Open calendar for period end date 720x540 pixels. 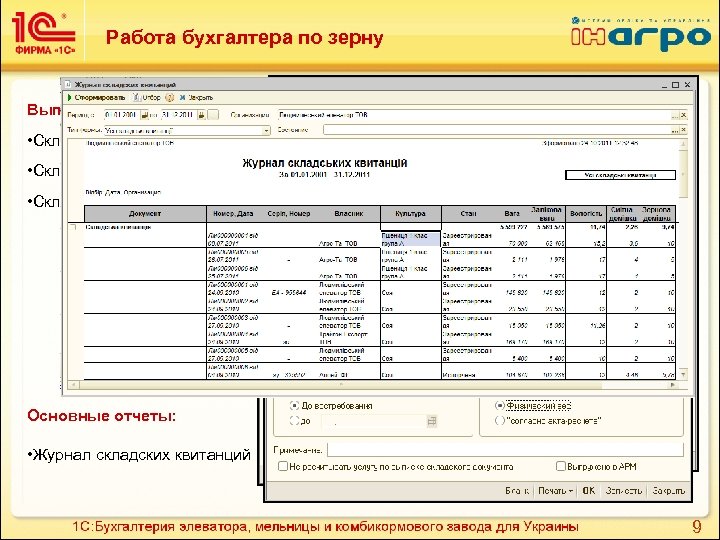(x=201, y=115)
